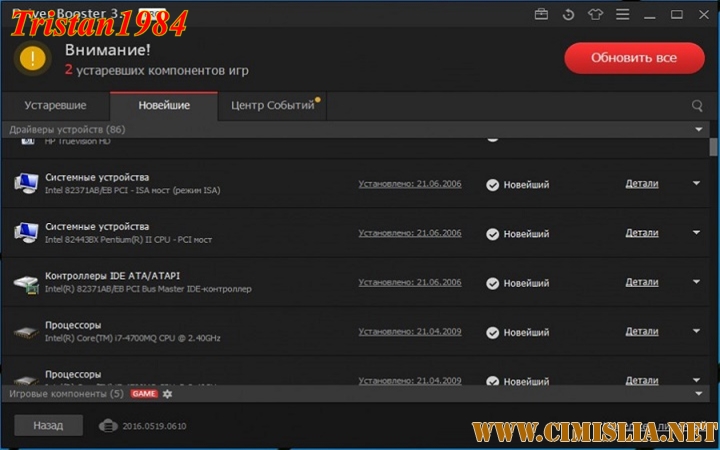Open the toolbox briefcase icon
The image size is (720, 450).
(541, 14)
